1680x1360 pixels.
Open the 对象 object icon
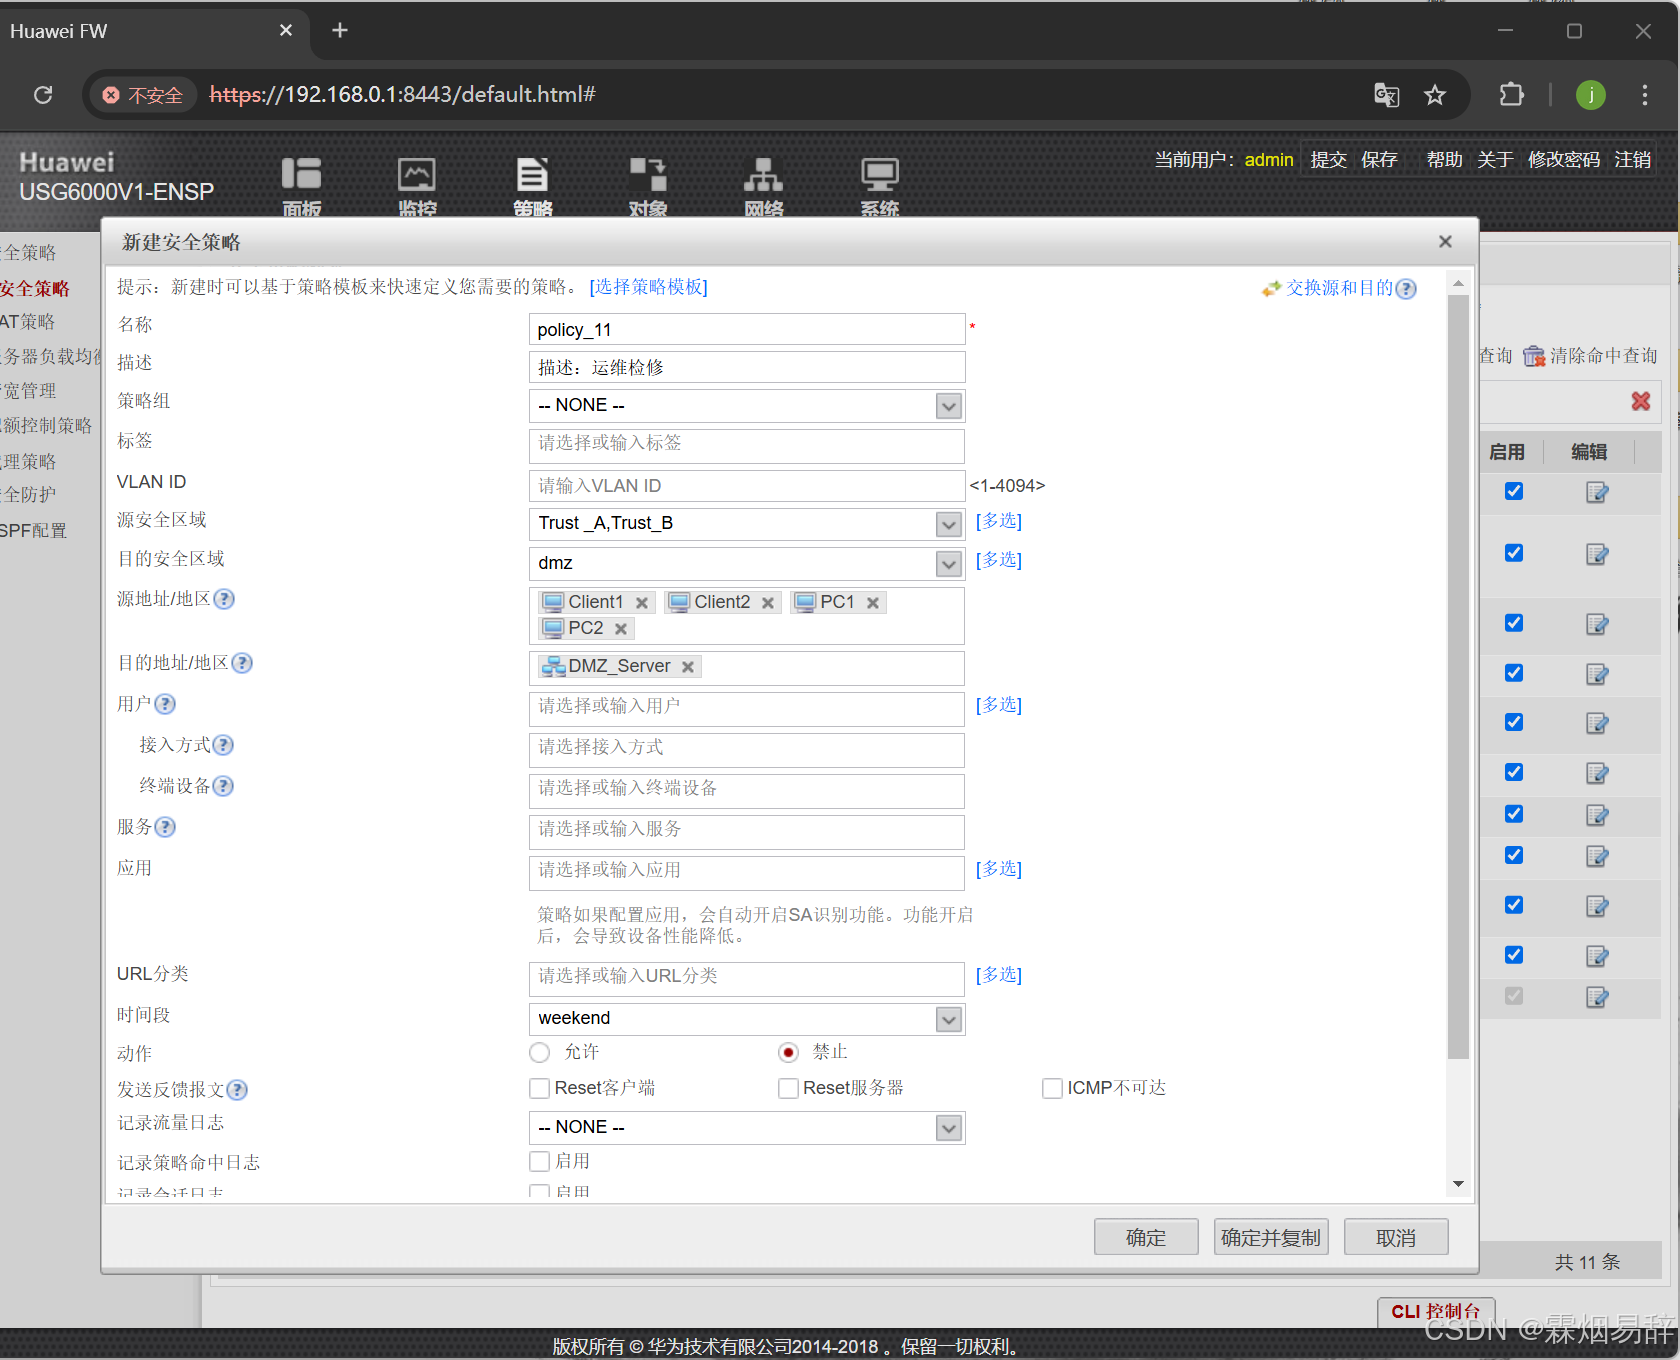648,185
